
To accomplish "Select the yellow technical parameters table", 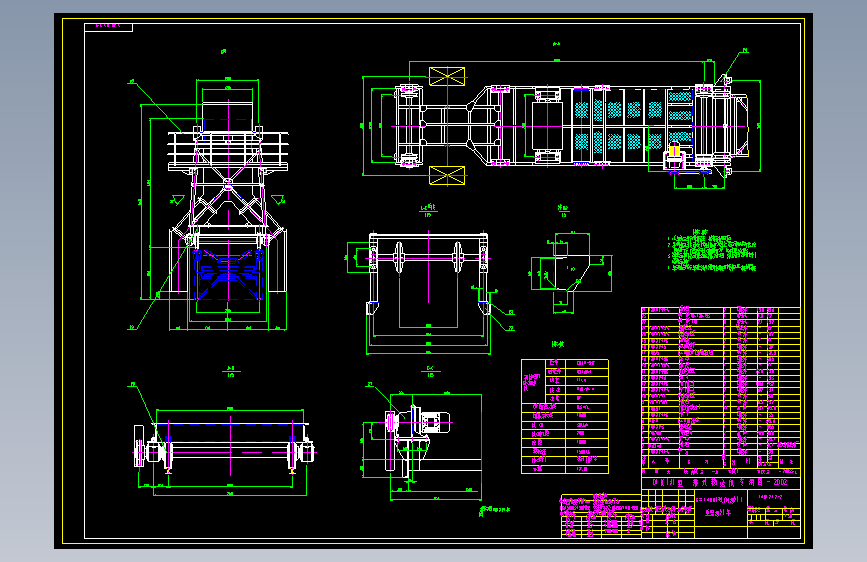I will point(565,416).
